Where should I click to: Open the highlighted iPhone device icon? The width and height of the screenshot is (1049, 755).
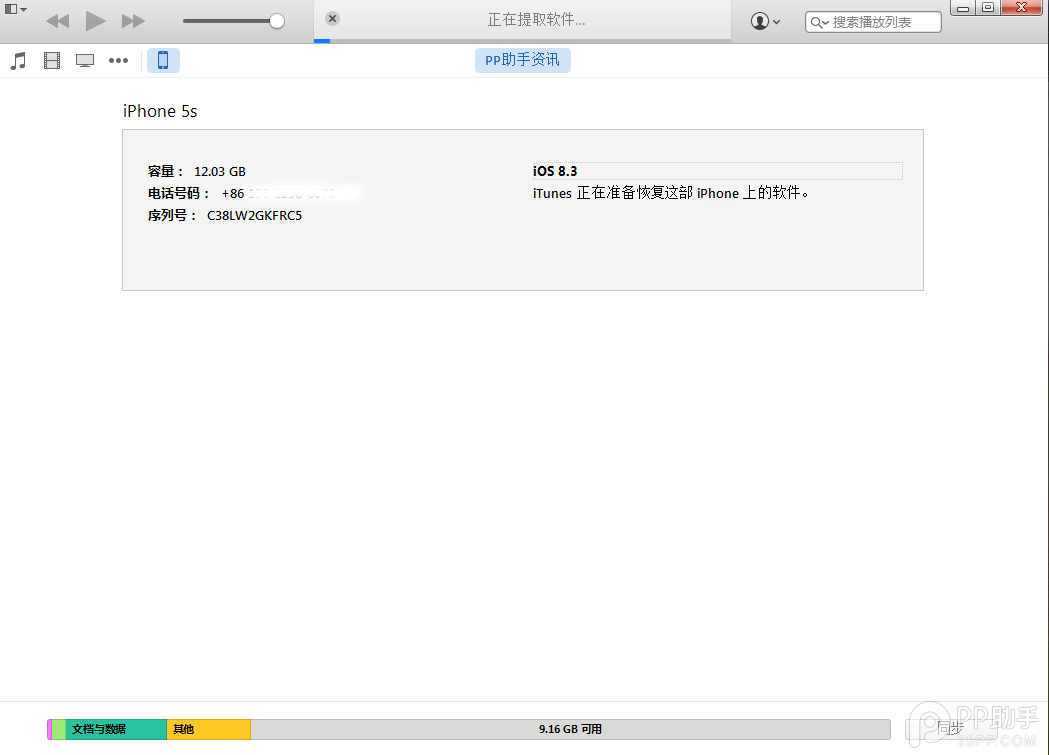pos(161,60)
